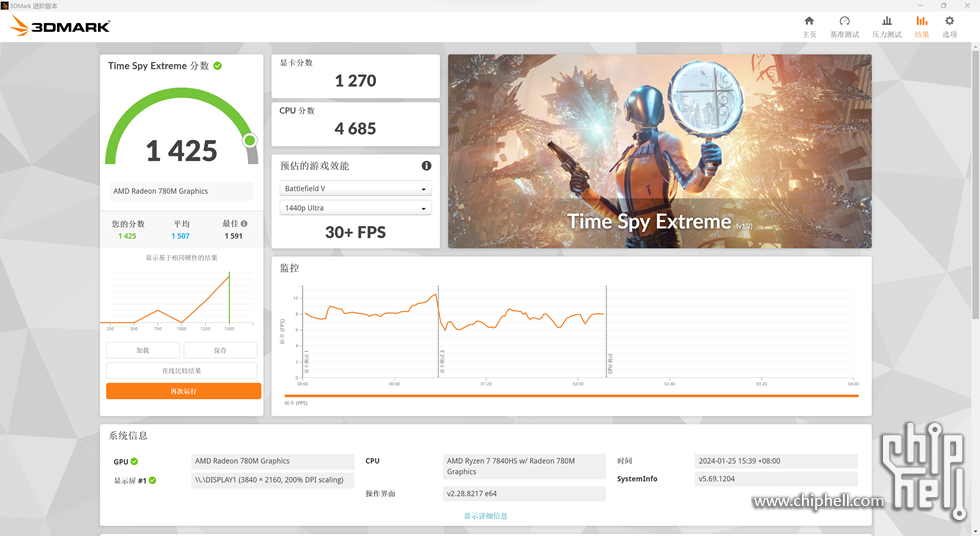Click the vertical scrollbar on the right
Image resolution: width=980 pixels, height=536 pixels.
click(x=975, y=187)
